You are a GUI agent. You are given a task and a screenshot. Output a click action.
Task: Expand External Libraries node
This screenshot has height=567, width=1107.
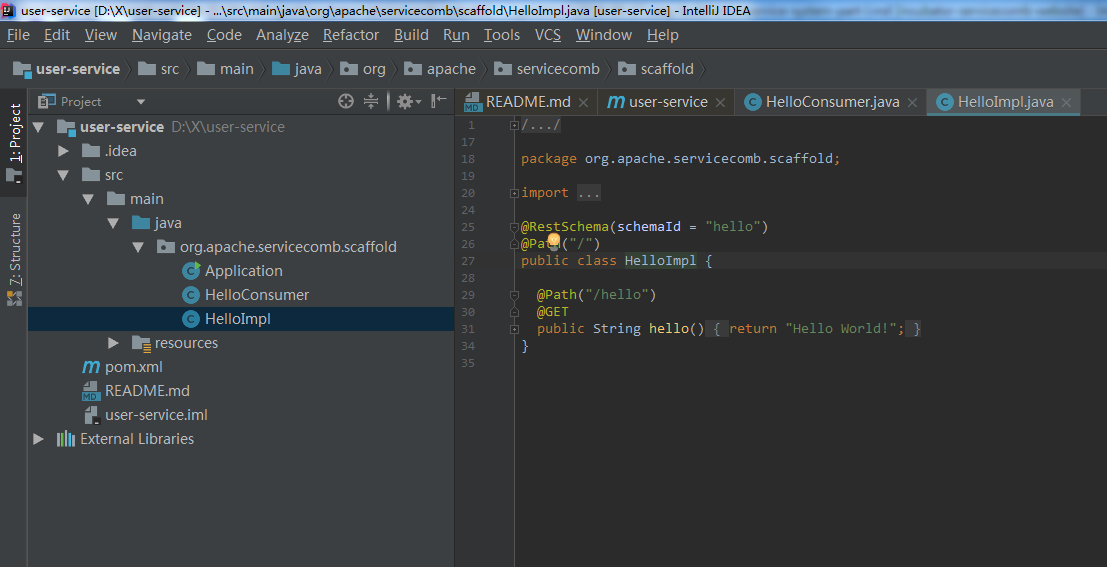pos(39,439)
